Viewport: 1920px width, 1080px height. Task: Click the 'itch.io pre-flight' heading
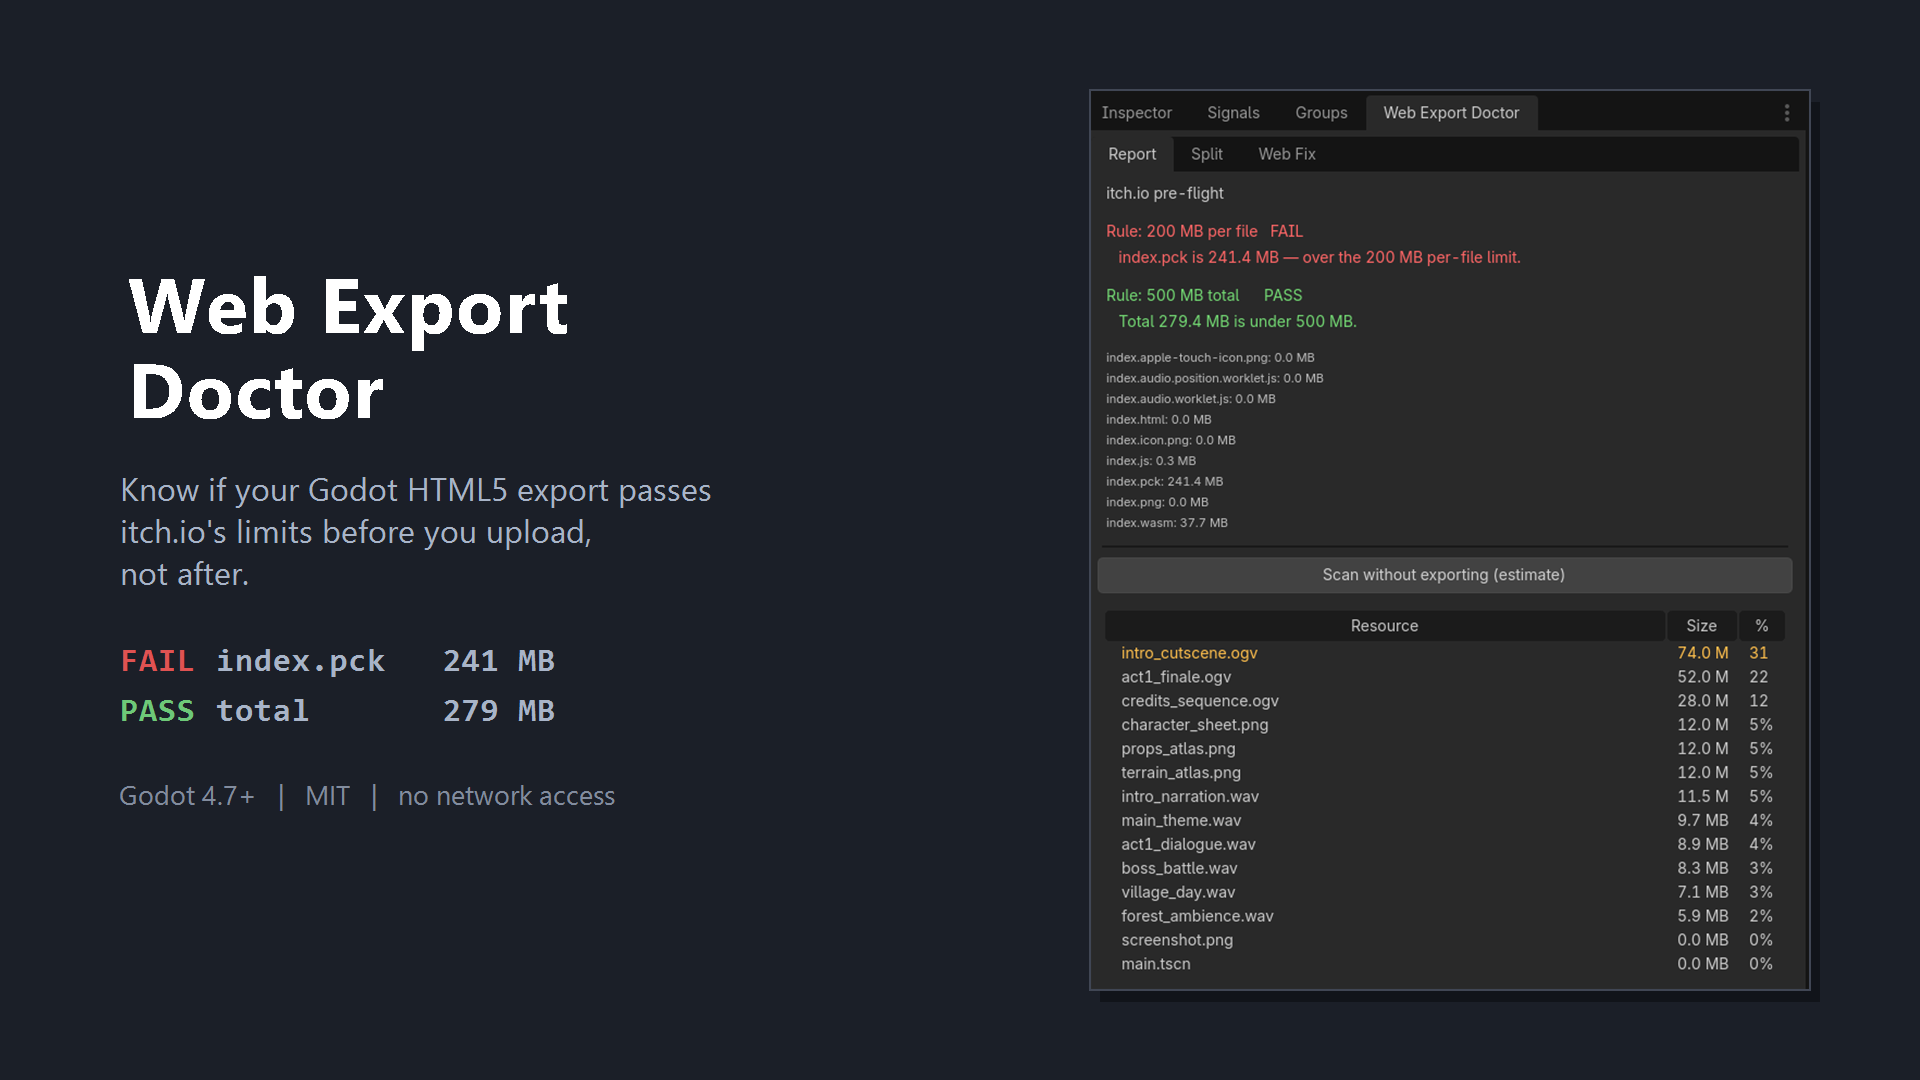[x=1164, y=193]
